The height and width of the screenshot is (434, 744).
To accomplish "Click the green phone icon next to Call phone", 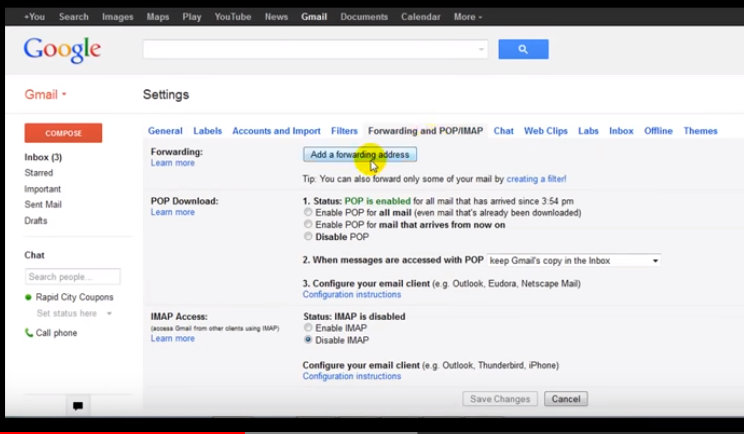I will (28, 332).
